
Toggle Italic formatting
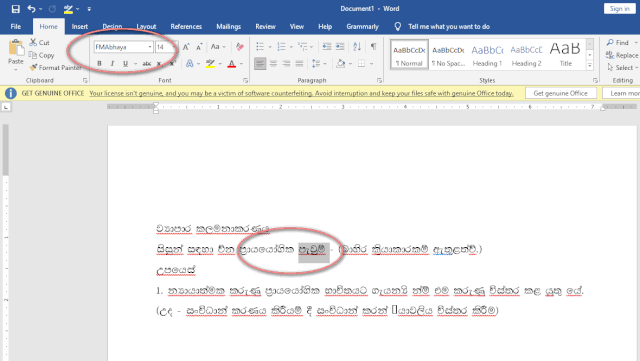pos(112,64)
